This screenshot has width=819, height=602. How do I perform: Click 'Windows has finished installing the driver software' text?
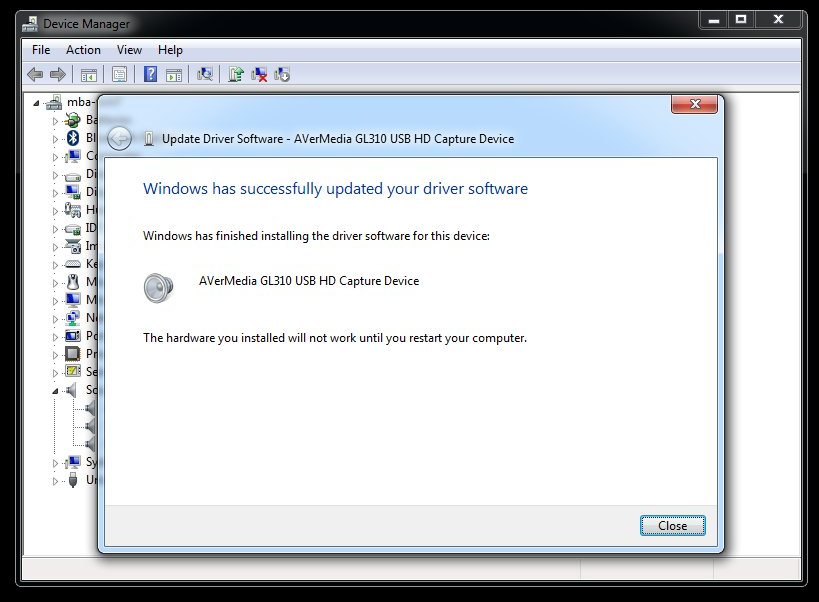click(317, 236)
